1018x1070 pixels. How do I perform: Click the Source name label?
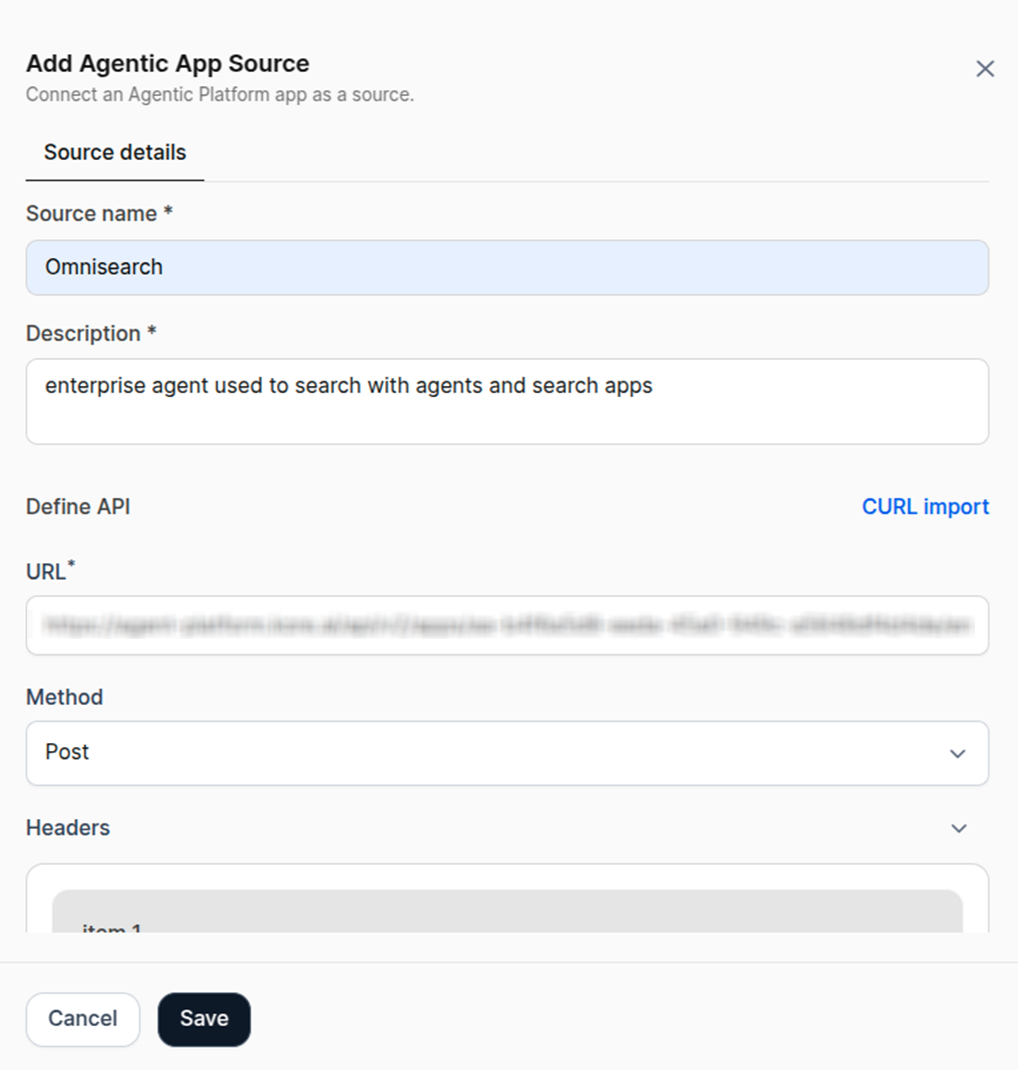pos(91,214)
